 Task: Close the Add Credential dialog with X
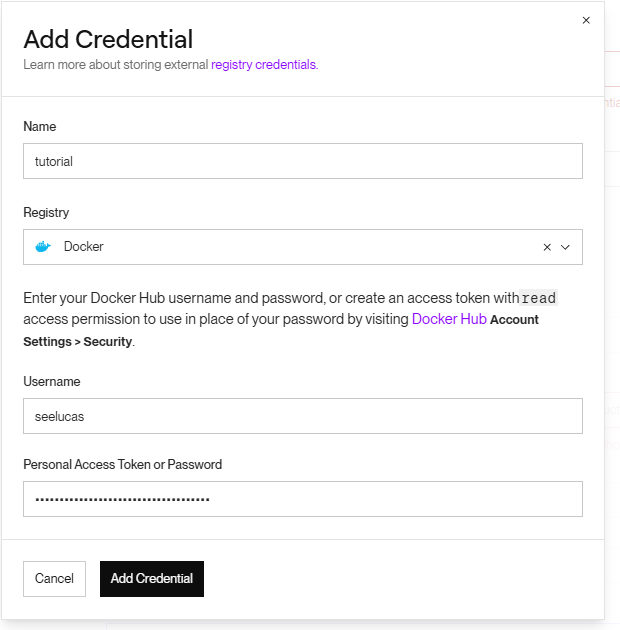pos(586,20)
